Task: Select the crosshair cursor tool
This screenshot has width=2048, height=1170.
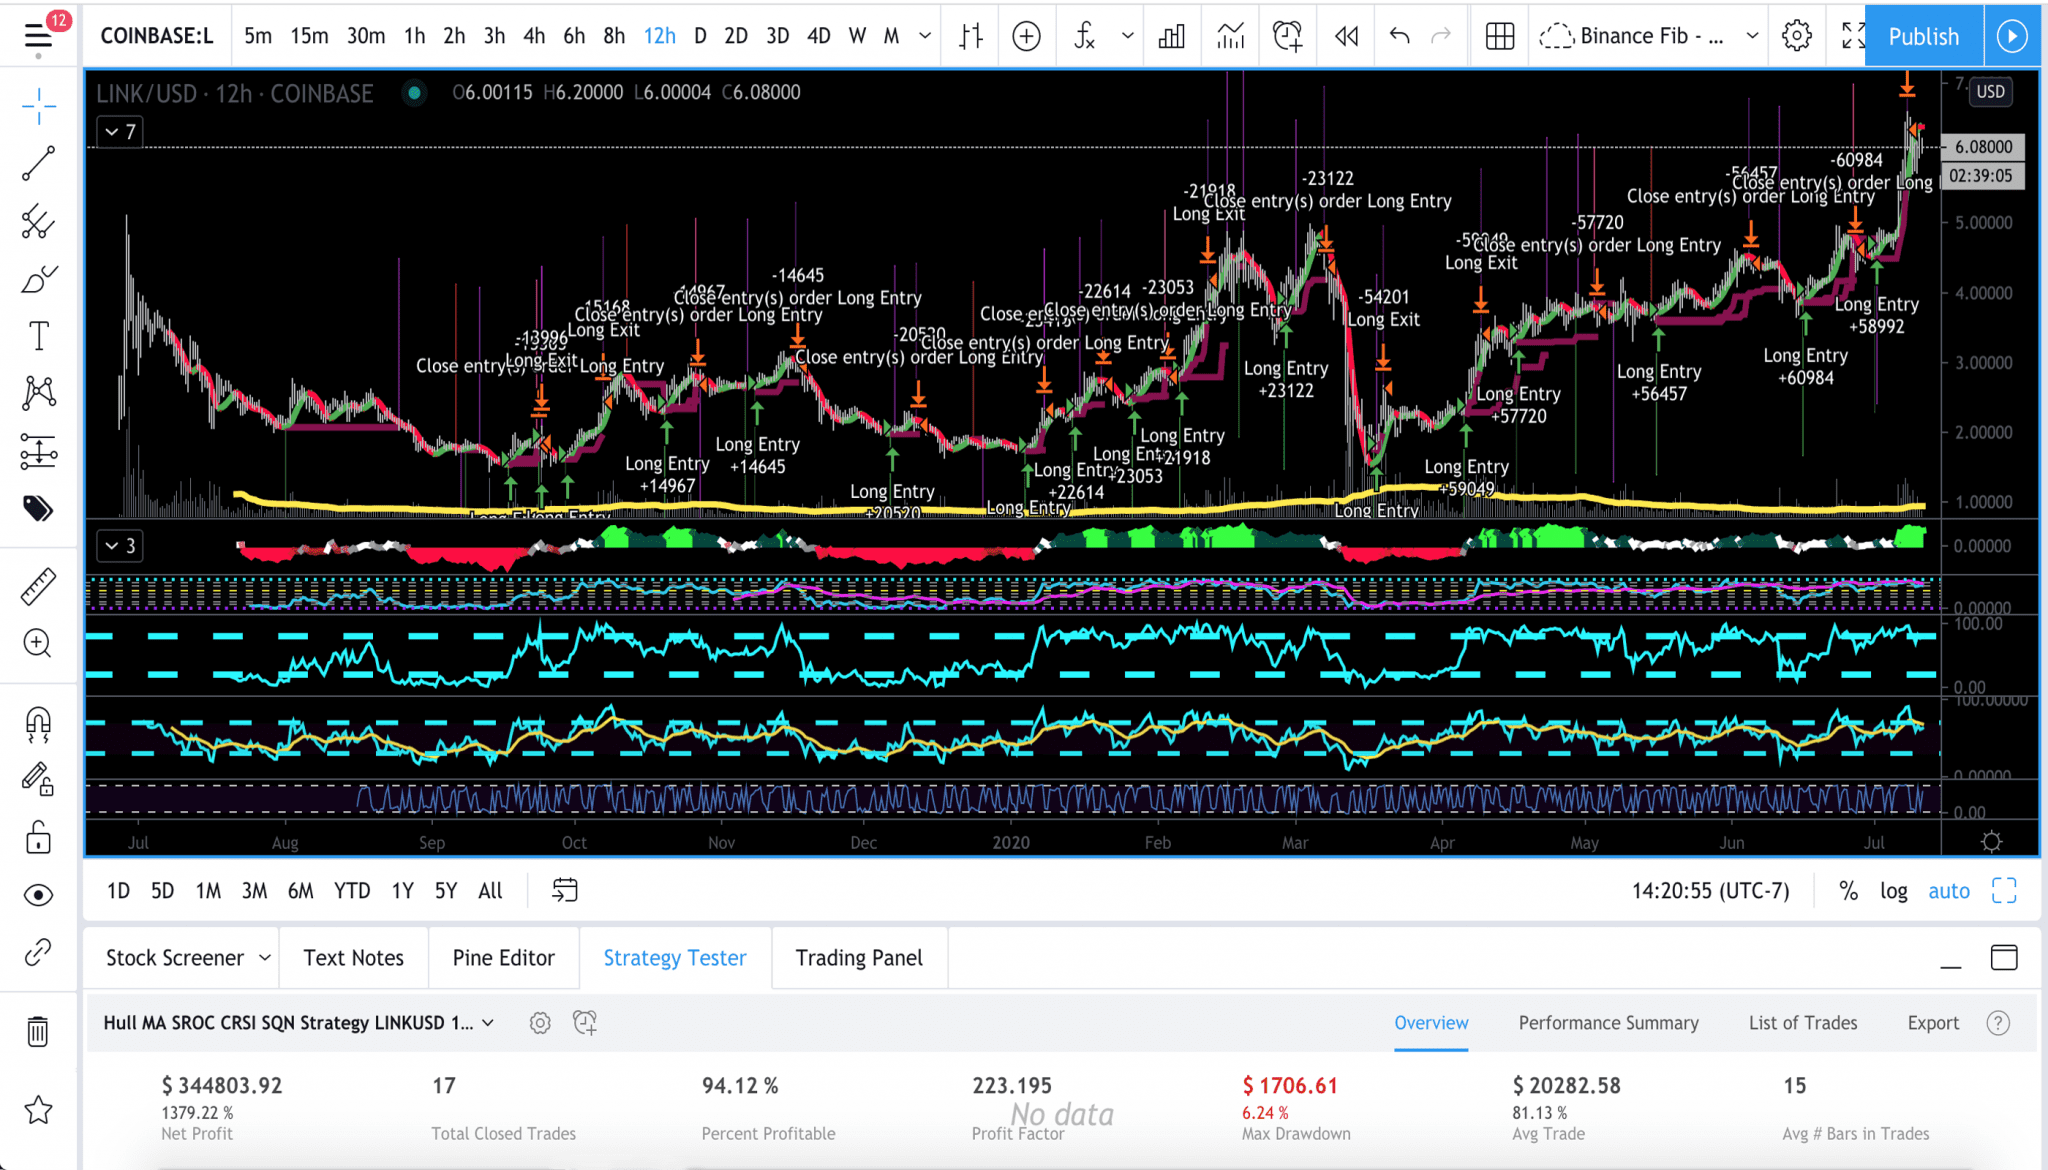Action: (x=38, y=107)
